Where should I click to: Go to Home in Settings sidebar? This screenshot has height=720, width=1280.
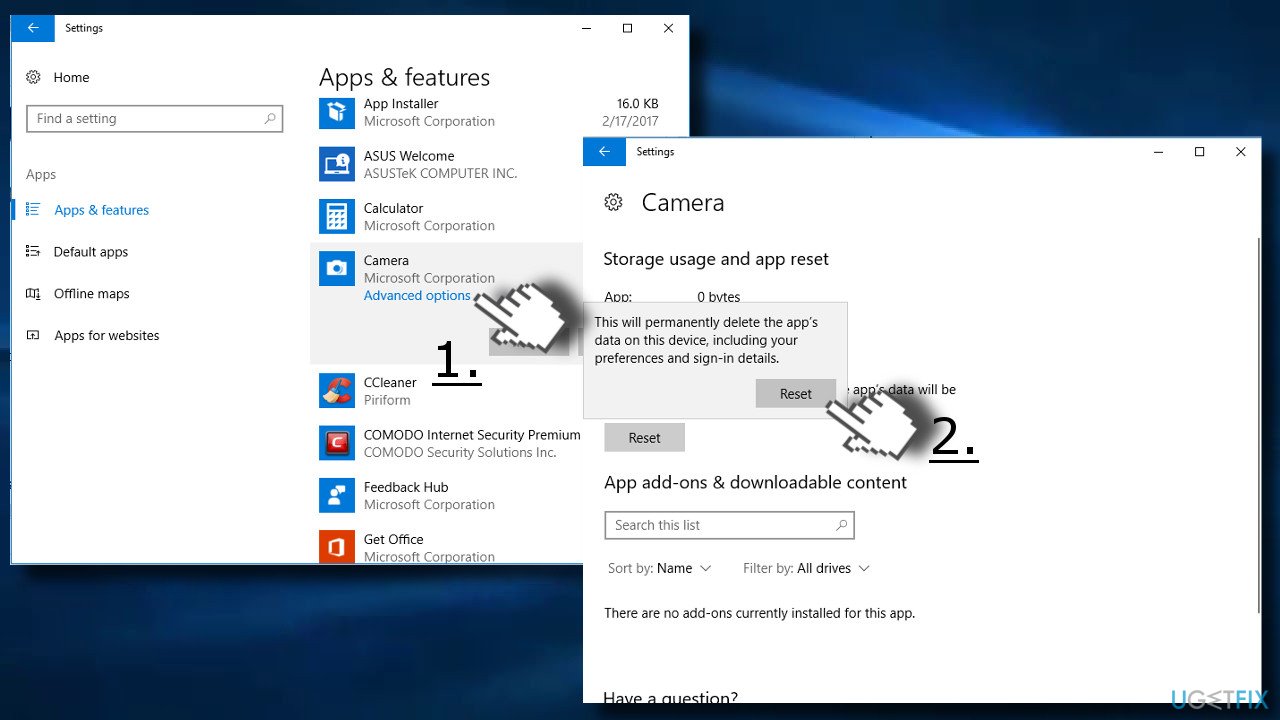pyautogui.click(x=71, y=77)
